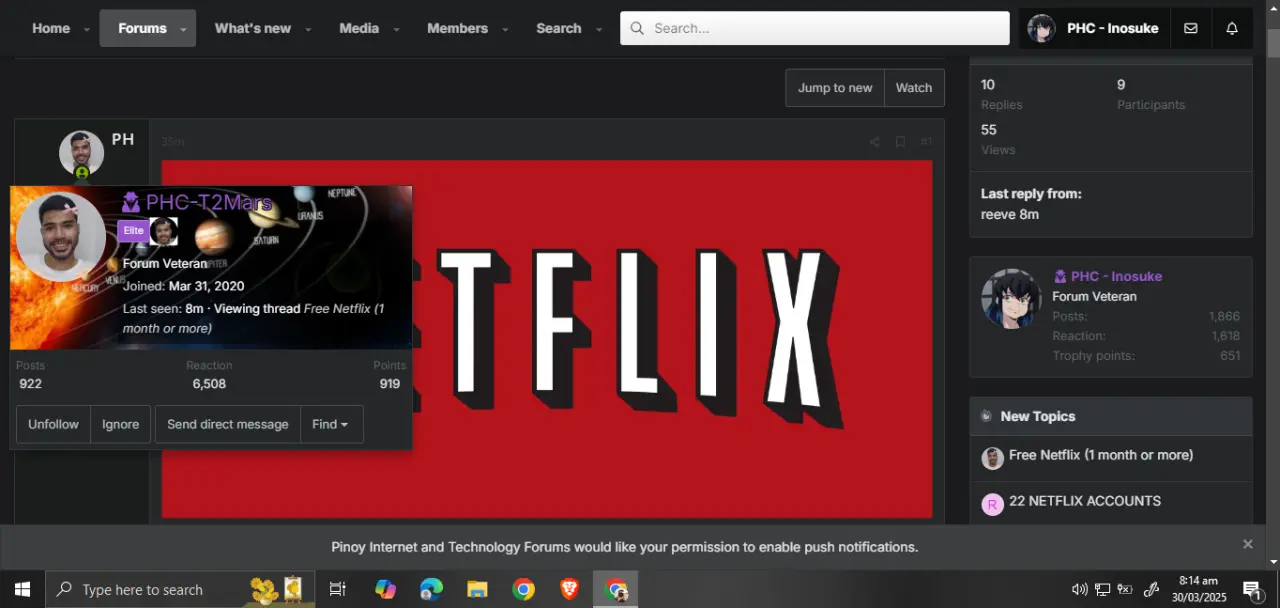Click the New Topics header icon
Viewport: 1280px width, 608px height.
coord(986,416)
